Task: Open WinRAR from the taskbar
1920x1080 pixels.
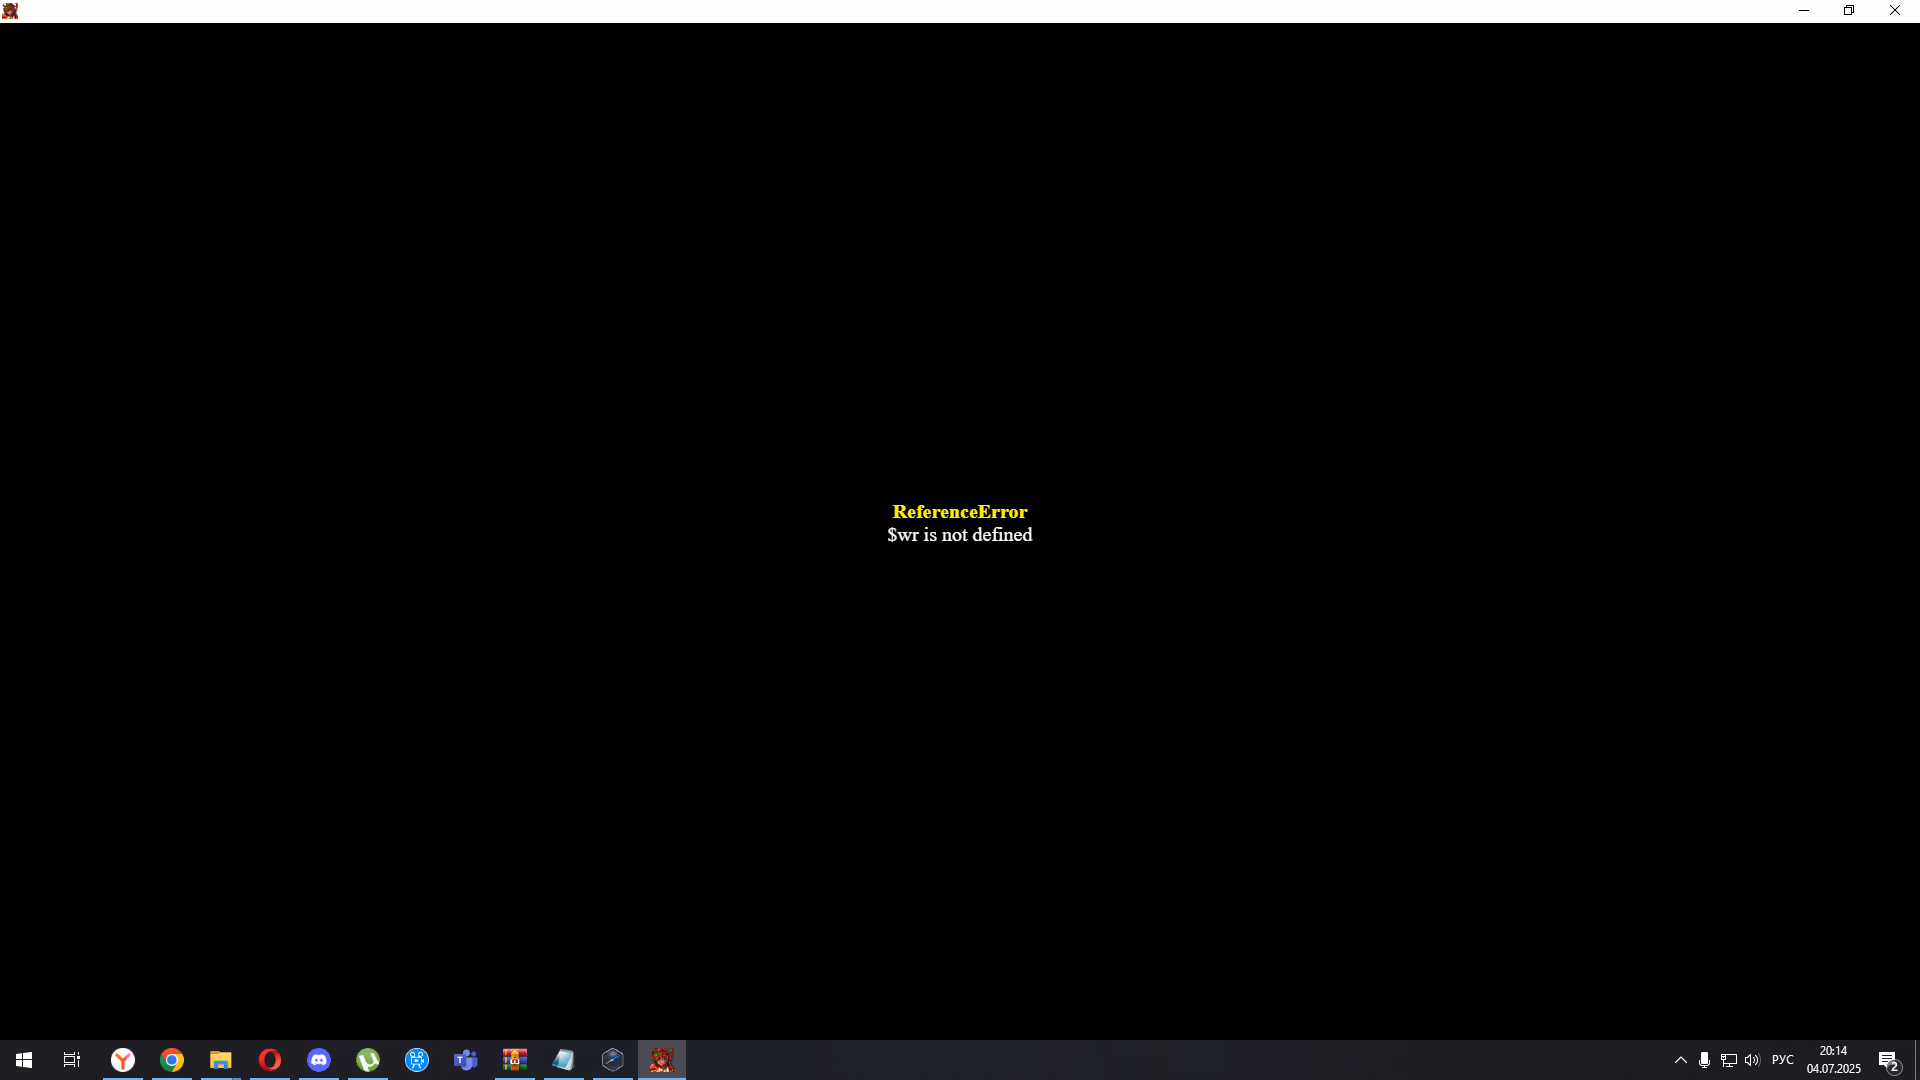Action: click(515, 1060)
